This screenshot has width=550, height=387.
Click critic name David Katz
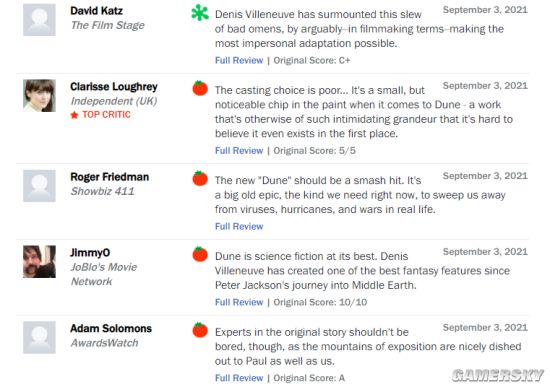click(x=96, y=11)
